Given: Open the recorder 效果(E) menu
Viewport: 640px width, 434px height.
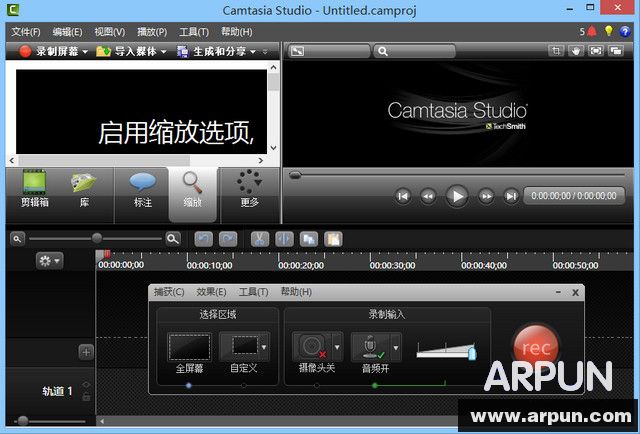Looking at the screenshot, I should pyautogui.click(x=211, y=292).
